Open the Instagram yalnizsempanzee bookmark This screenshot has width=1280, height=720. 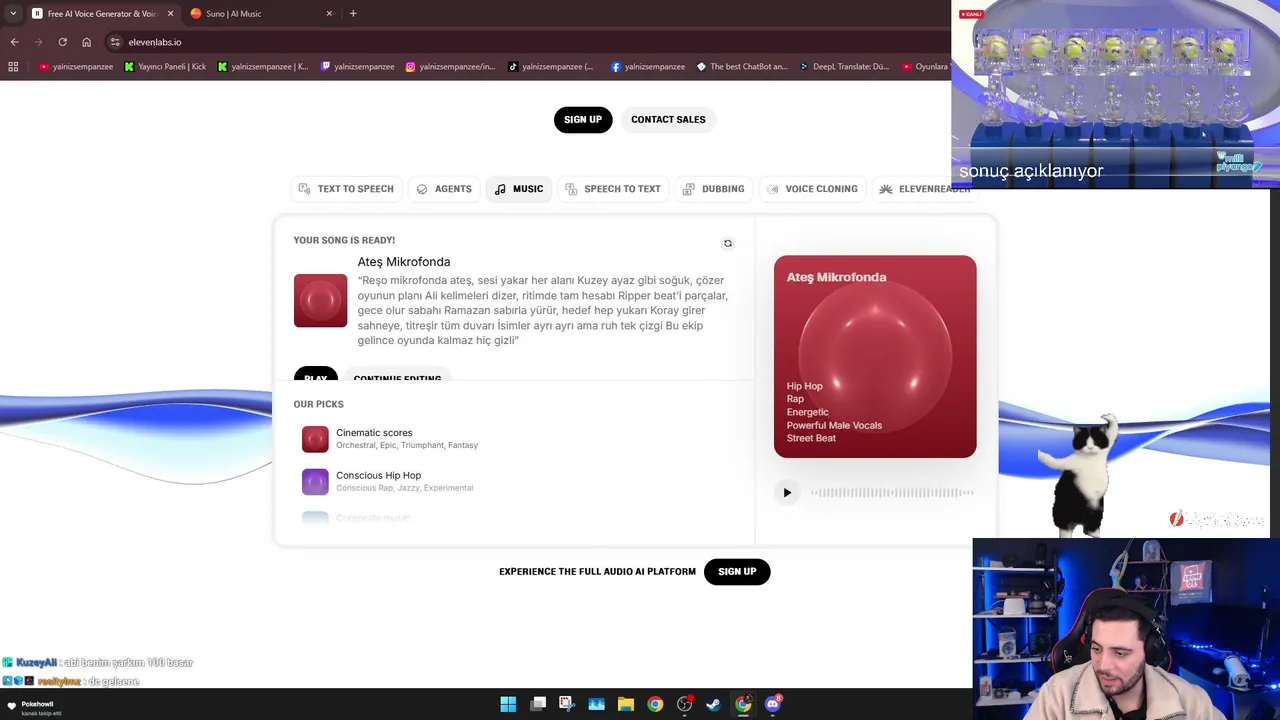[x=450, y=67]
